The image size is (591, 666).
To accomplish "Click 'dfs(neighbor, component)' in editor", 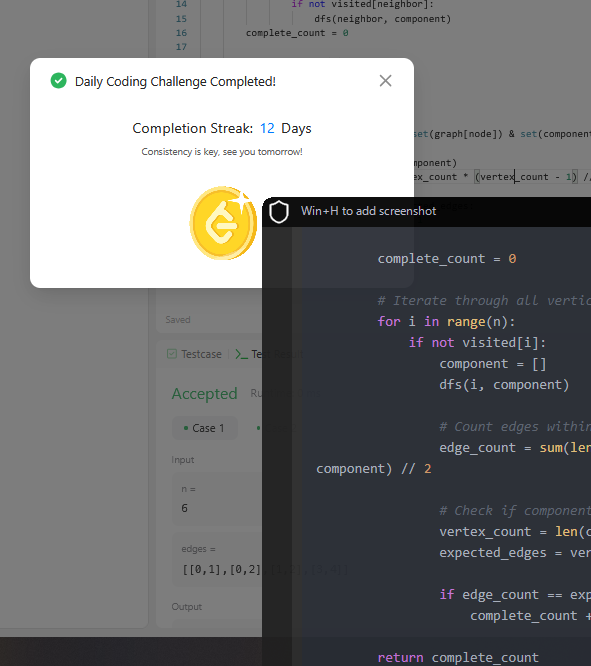I will (382, 19).
